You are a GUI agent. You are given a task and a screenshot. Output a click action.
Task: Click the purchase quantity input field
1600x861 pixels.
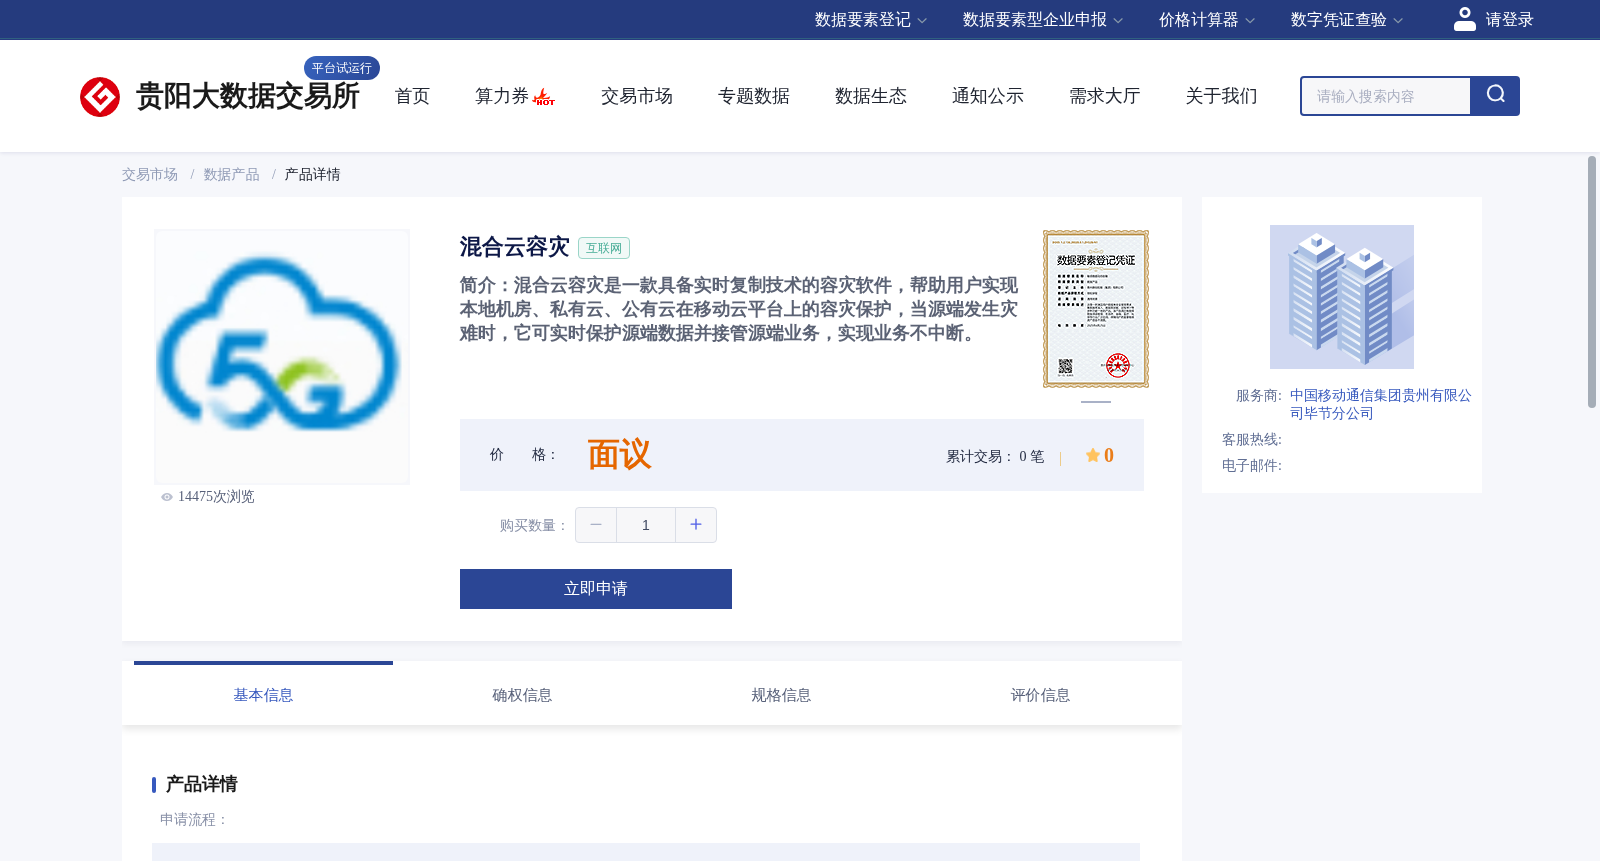[646, 525]
